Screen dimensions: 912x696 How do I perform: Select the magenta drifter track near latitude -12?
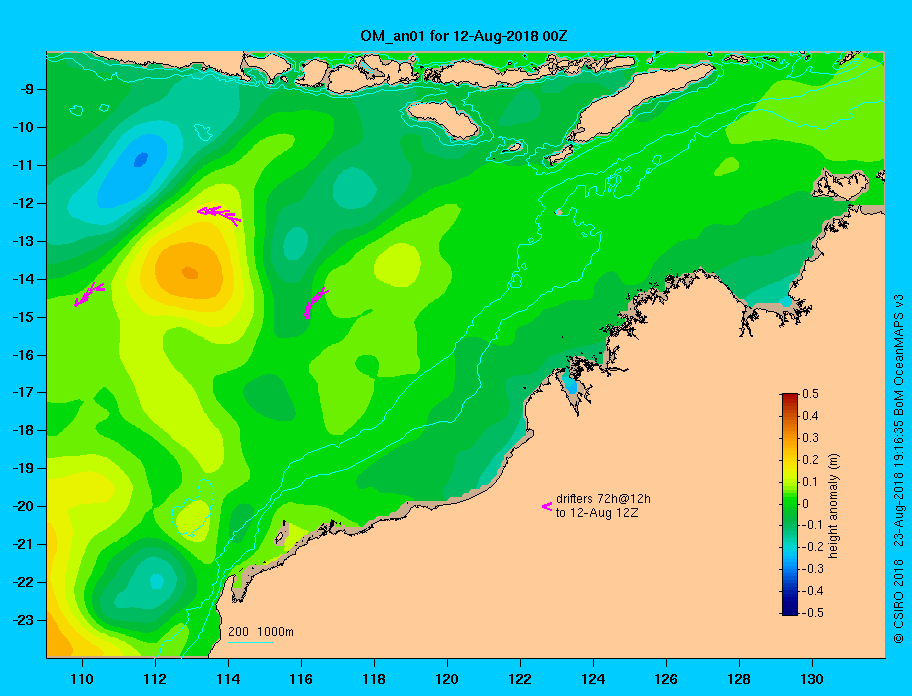(x=219, y=215)
